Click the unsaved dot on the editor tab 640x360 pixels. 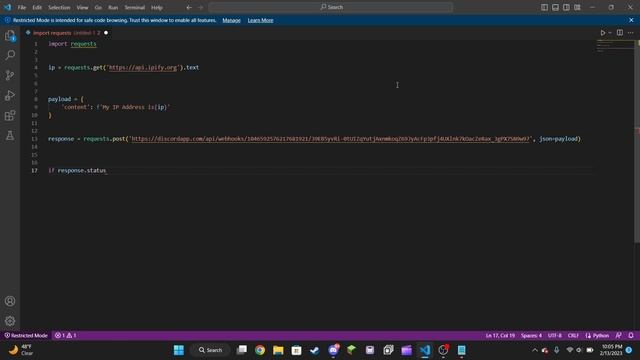click(x=106, y=33)
